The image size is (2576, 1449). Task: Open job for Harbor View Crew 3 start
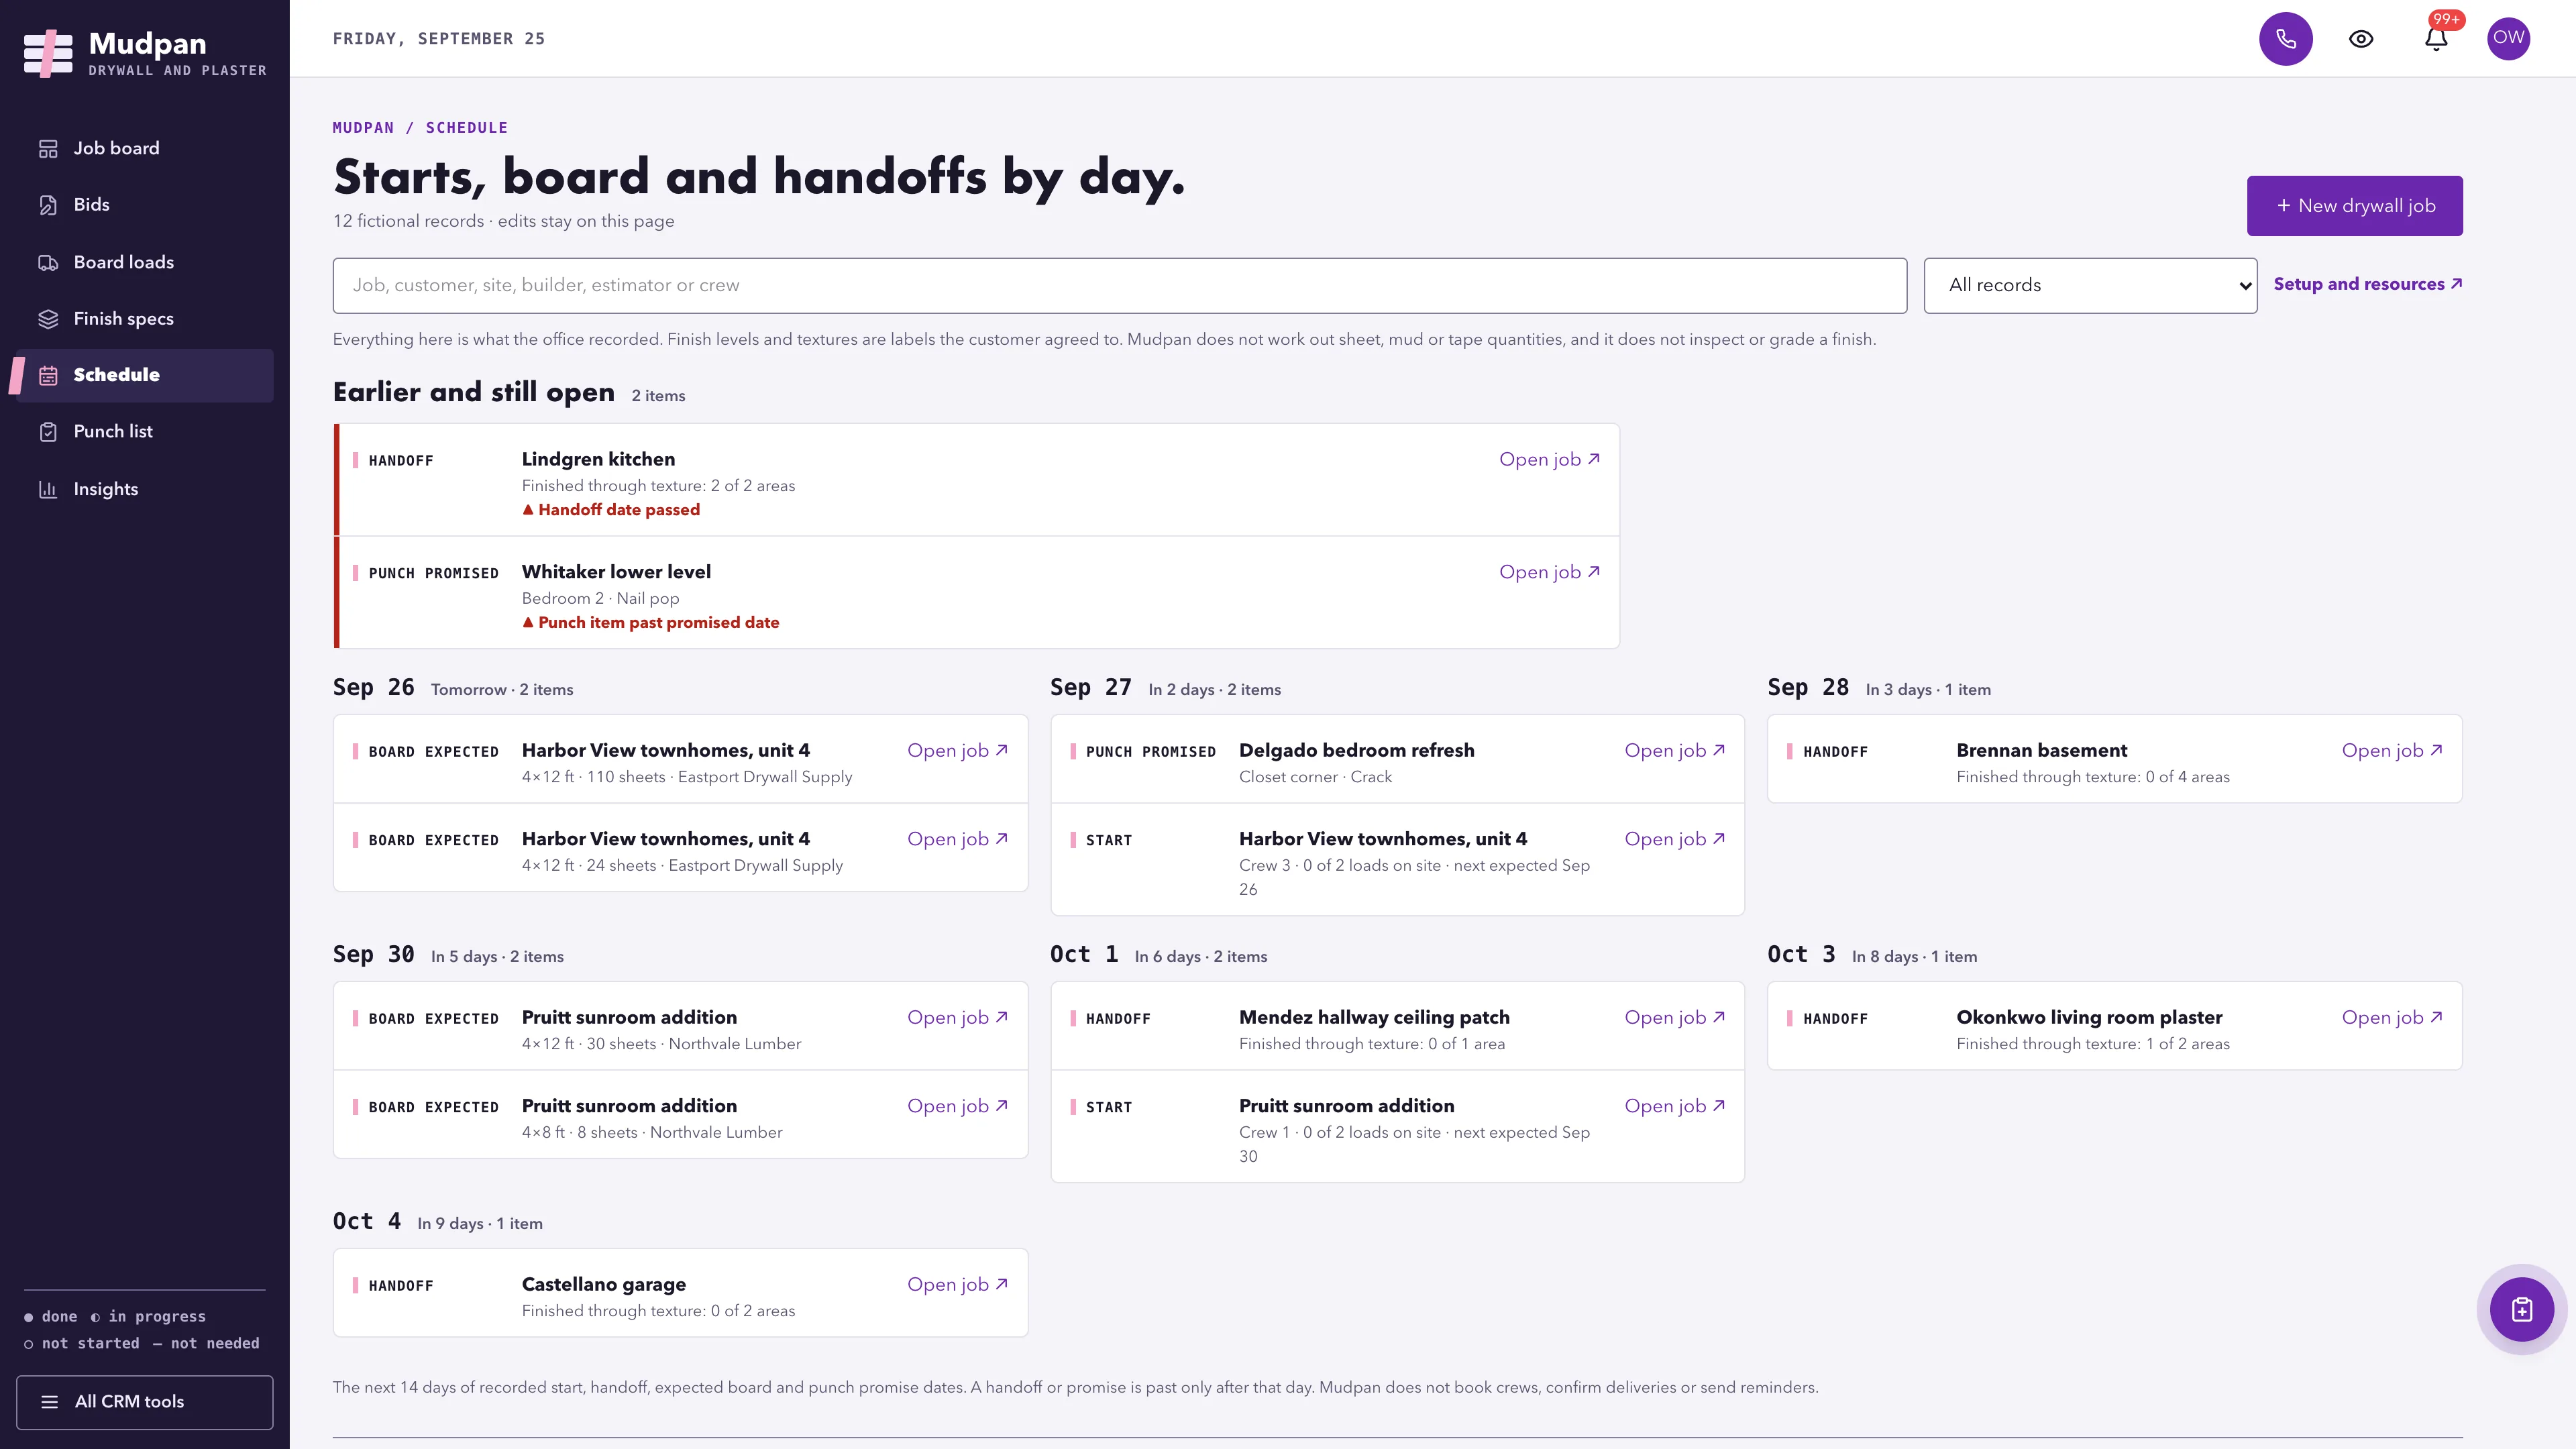tap(1674, 839)
